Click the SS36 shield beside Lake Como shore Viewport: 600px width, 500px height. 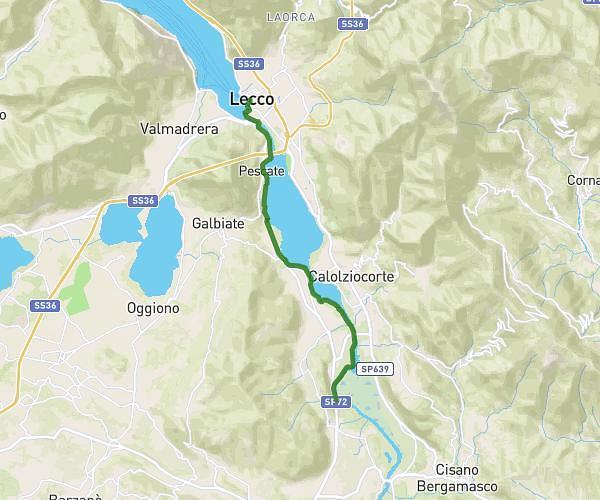[249, 64]
